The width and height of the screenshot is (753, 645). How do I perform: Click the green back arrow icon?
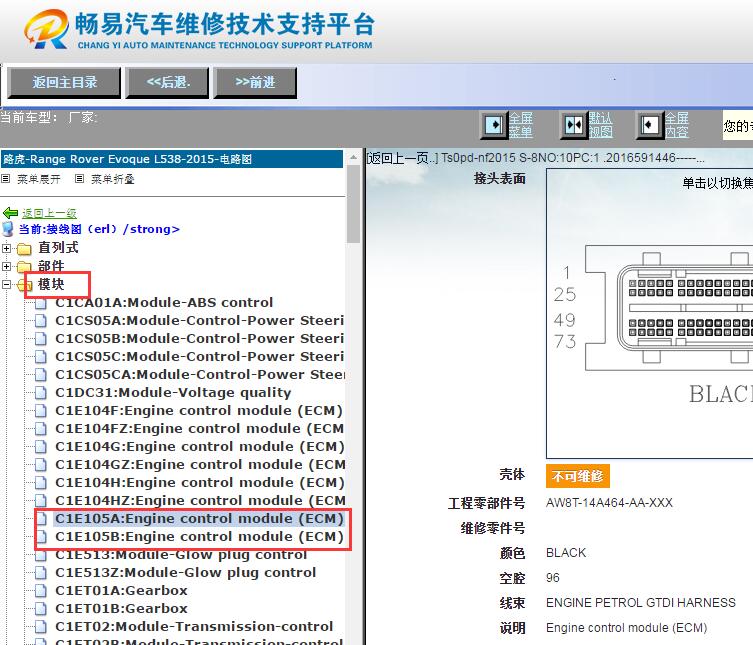10,213
